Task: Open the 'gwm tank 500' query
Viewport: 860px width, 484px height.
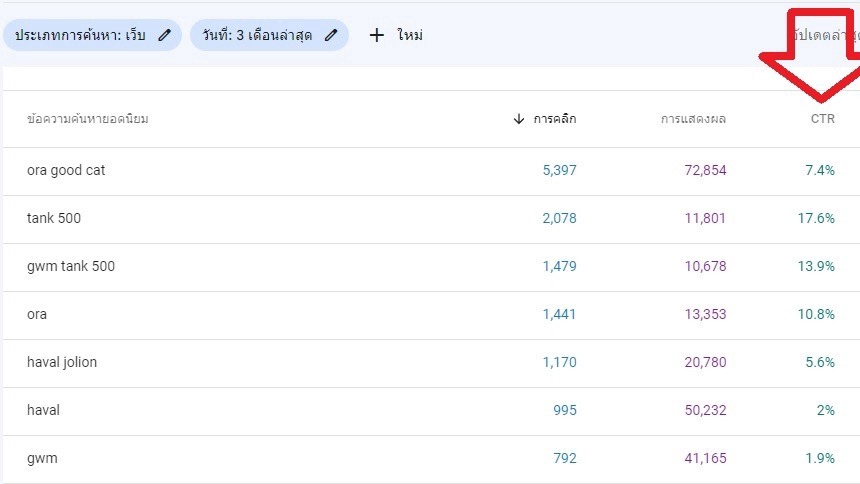Action: 78,266
